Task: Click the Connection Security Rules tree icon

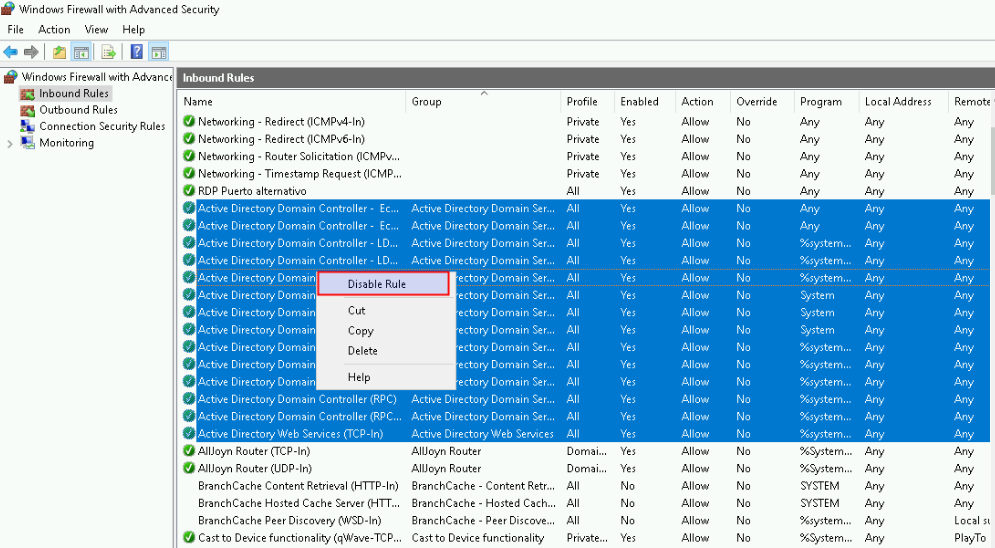Action: pos(27,126)
